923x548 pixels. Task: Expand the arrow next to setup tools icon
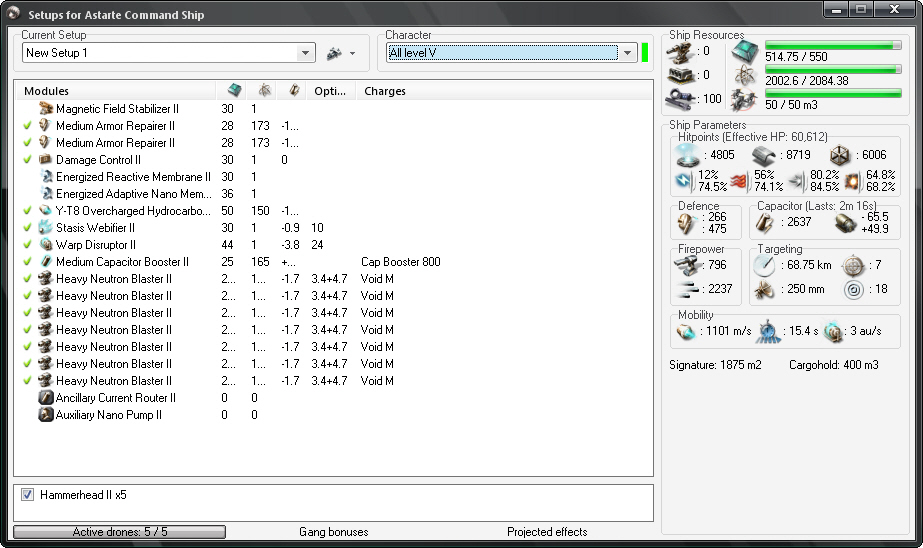pyautogui.click(x=352, y=54)
